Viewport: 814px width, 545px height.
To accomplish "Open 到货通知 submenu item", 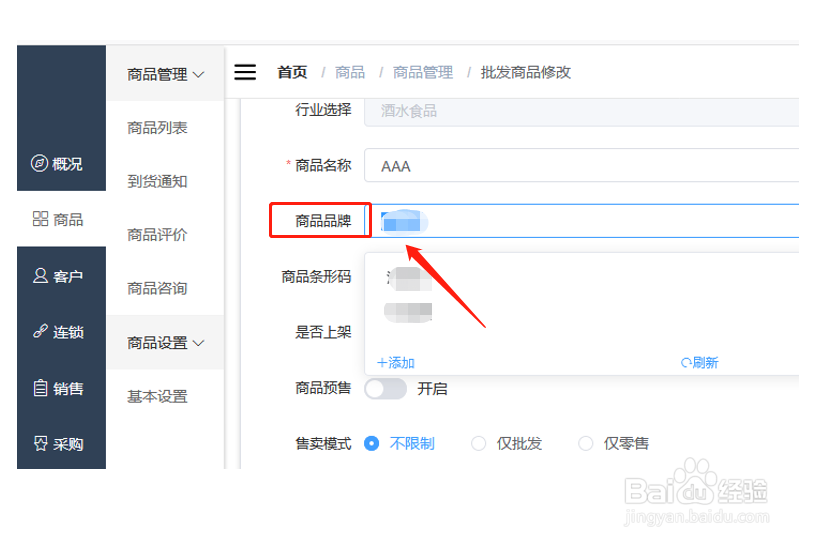I will coord(157,182).
